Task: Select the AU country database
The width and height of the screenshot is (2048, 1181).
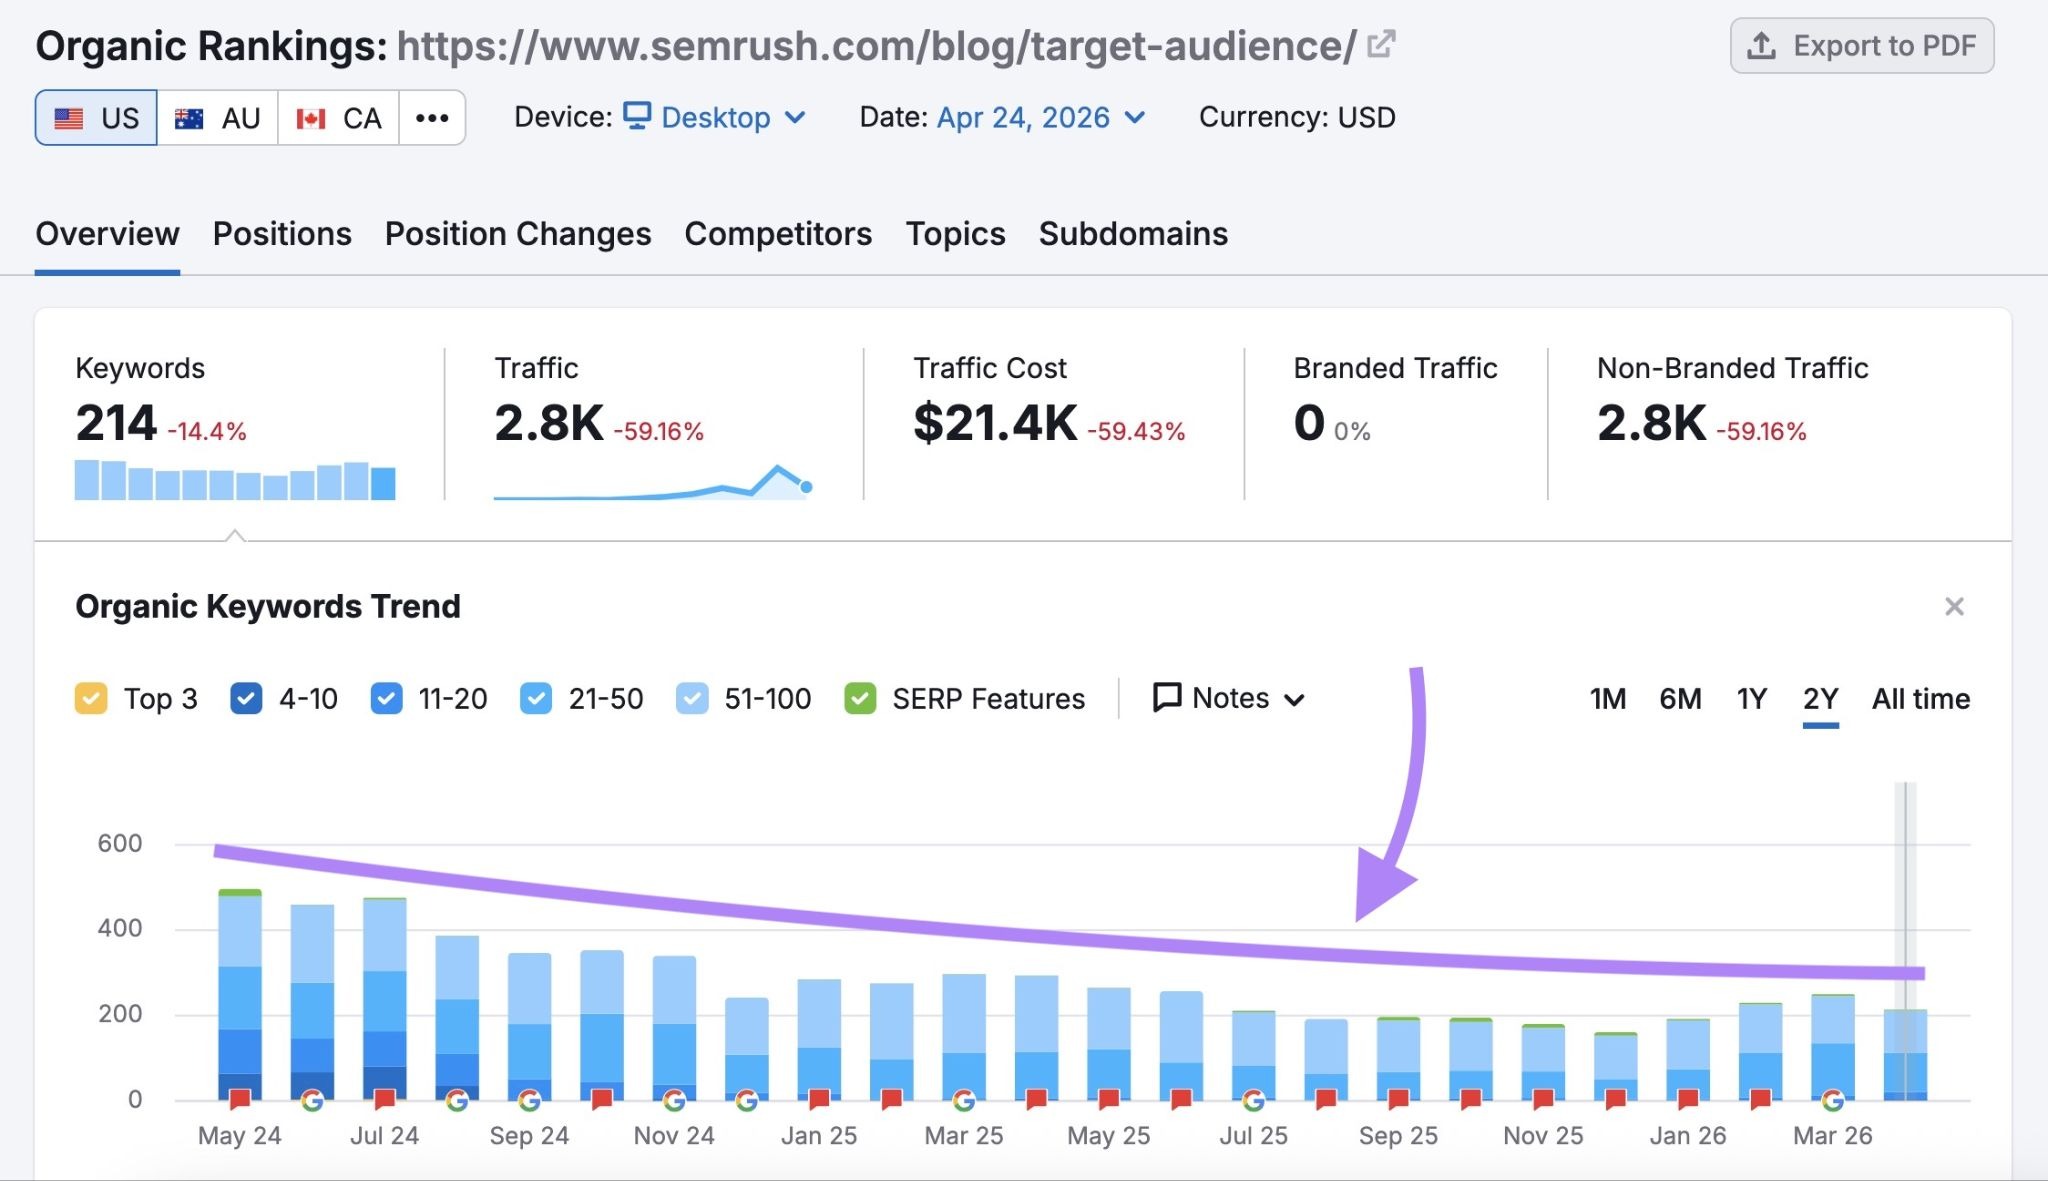Action: [217, 118]
